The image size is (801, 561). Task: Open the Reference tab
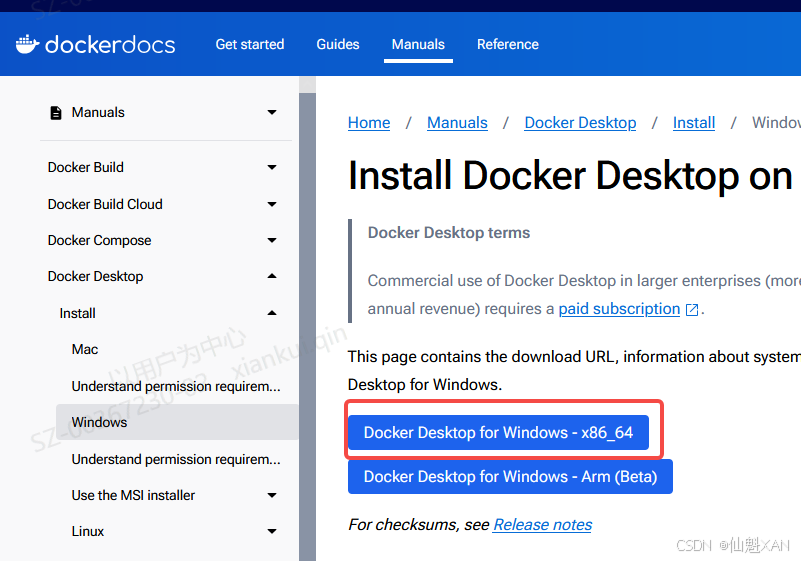pos(508,44)
